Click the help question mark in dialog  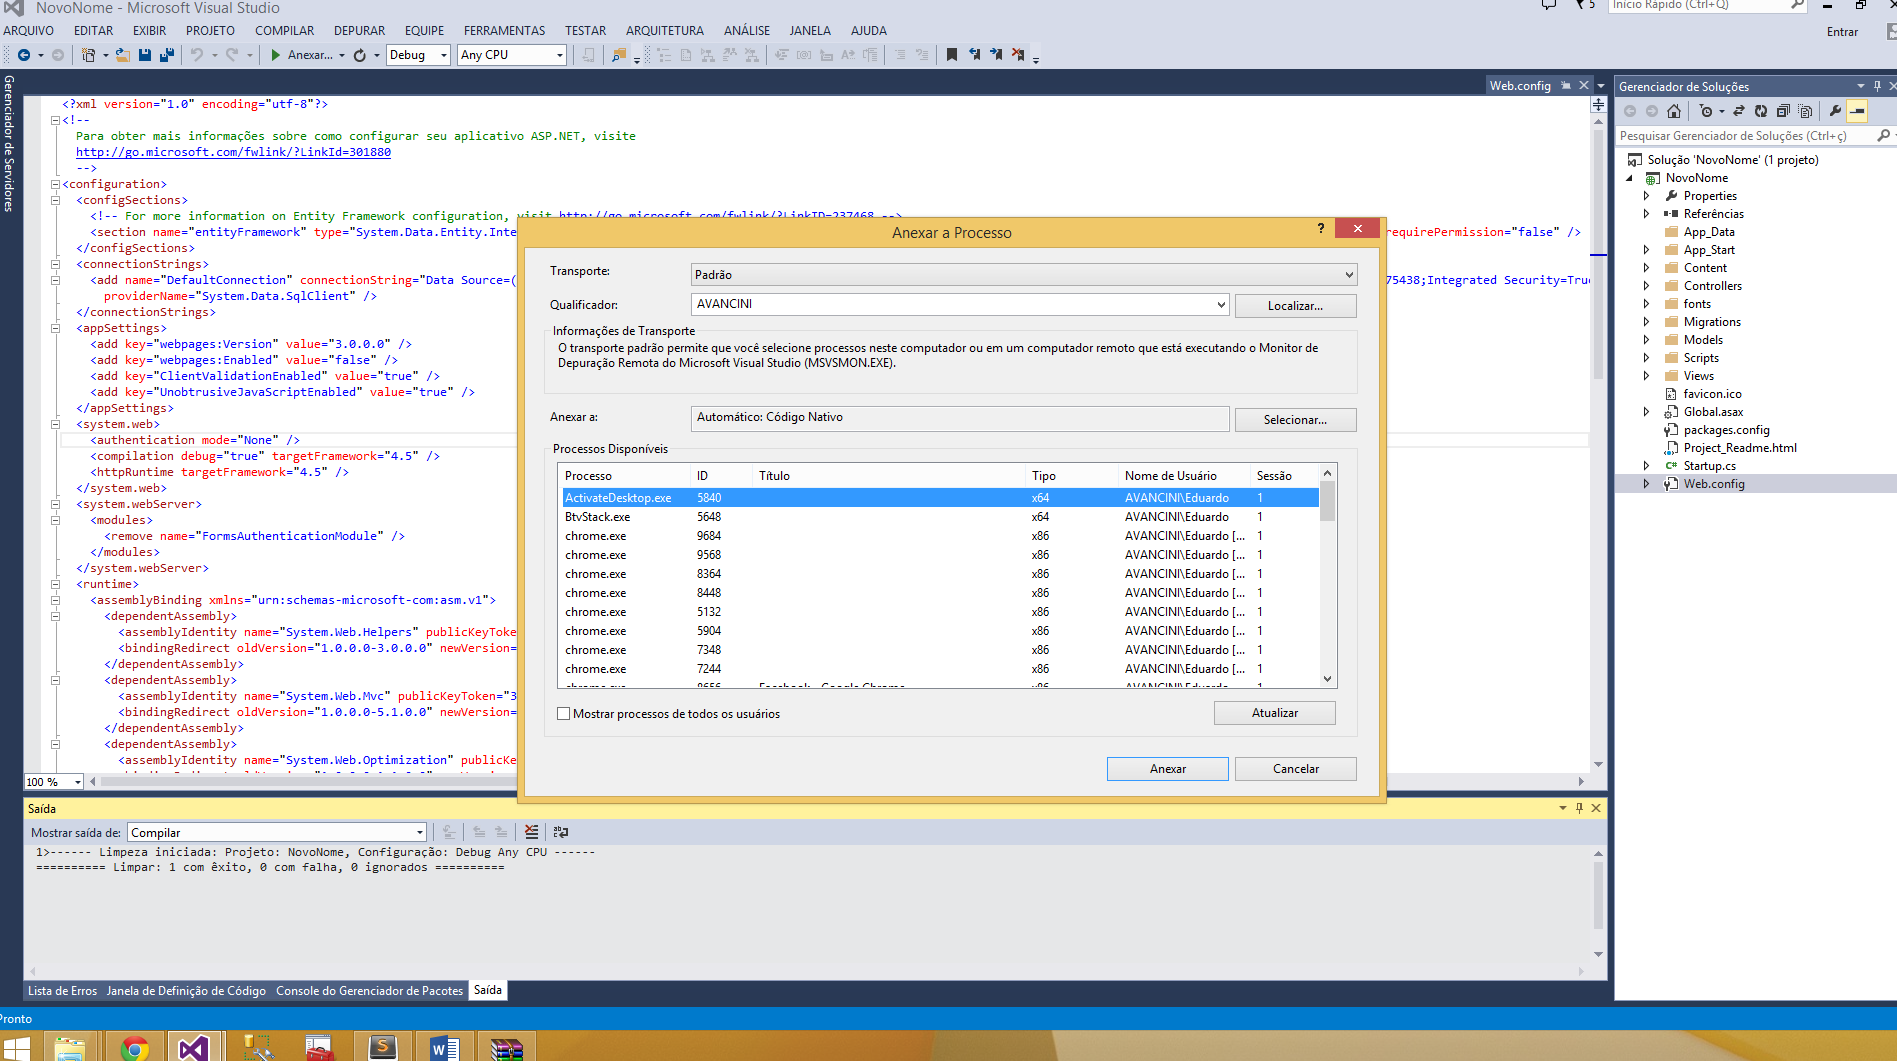click(1321, 228)
